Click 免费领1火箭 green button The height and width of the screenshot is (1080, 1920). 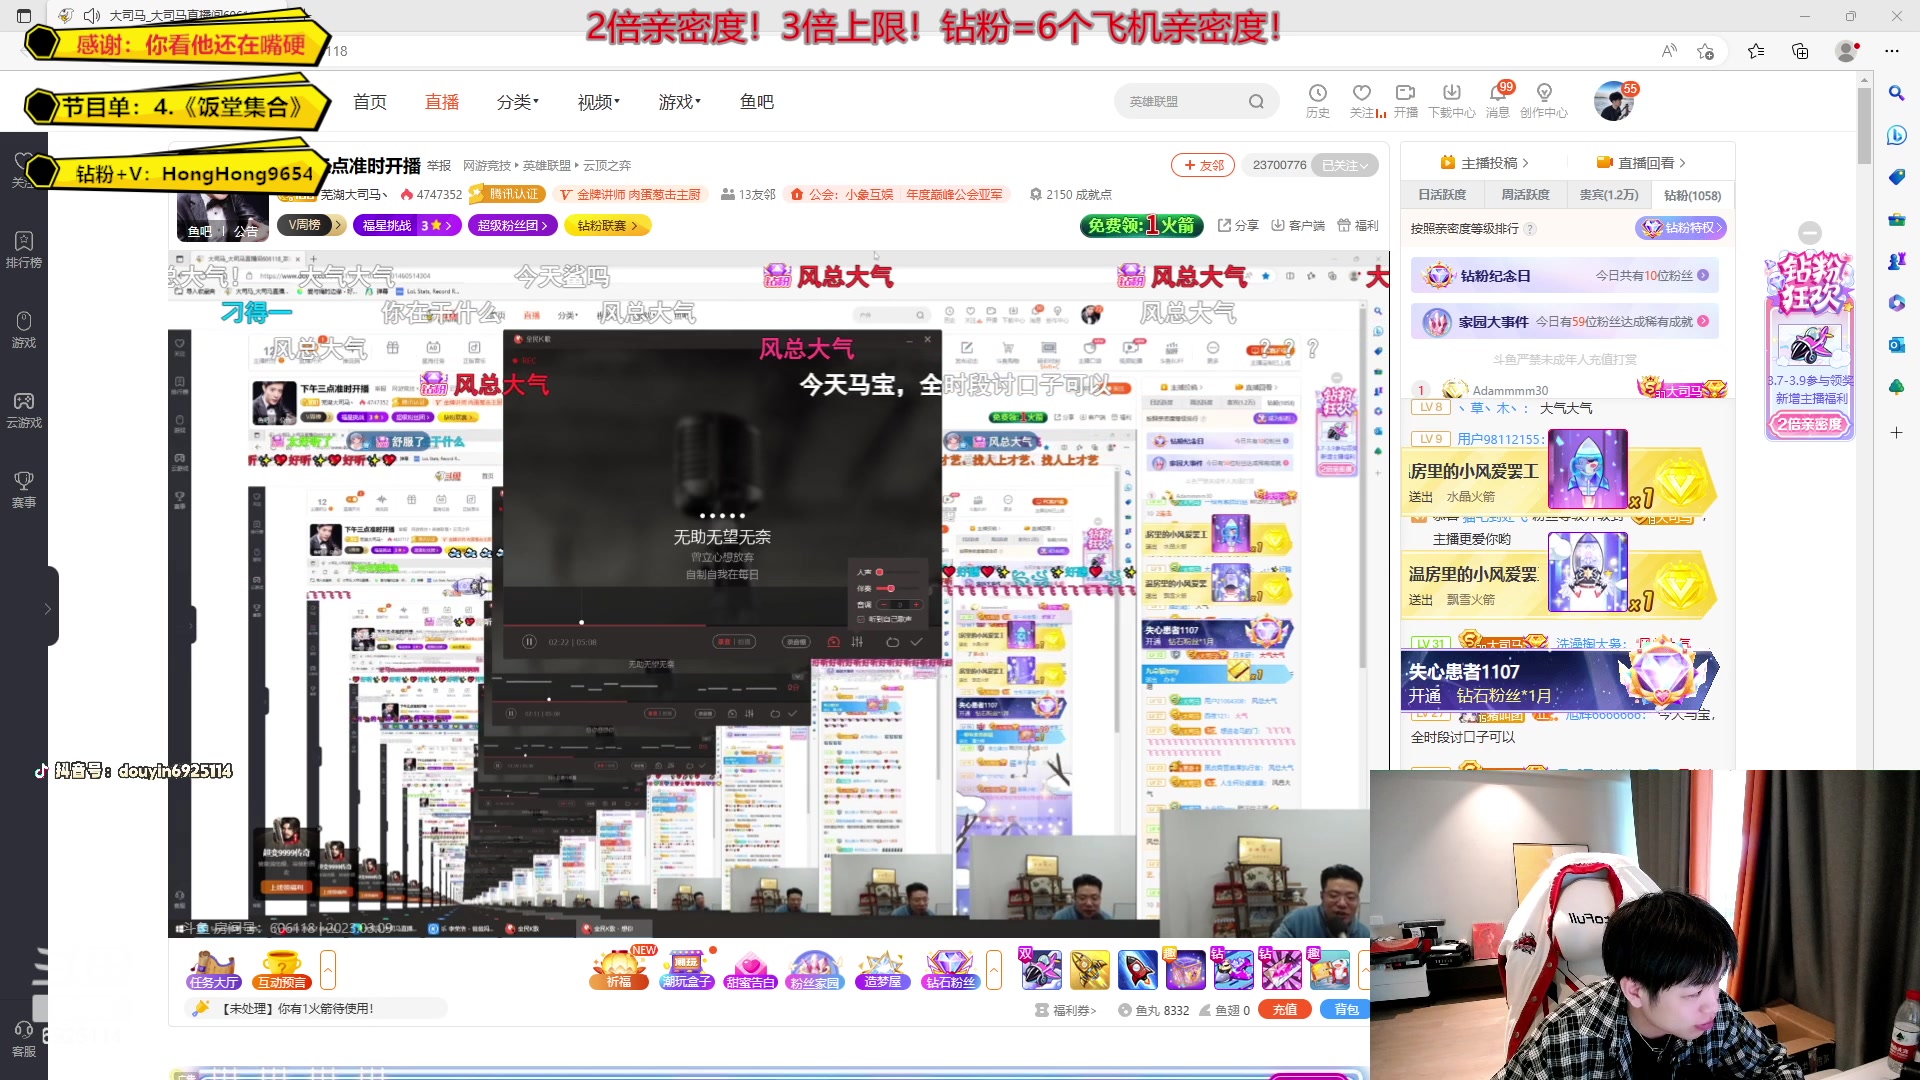1141,226
